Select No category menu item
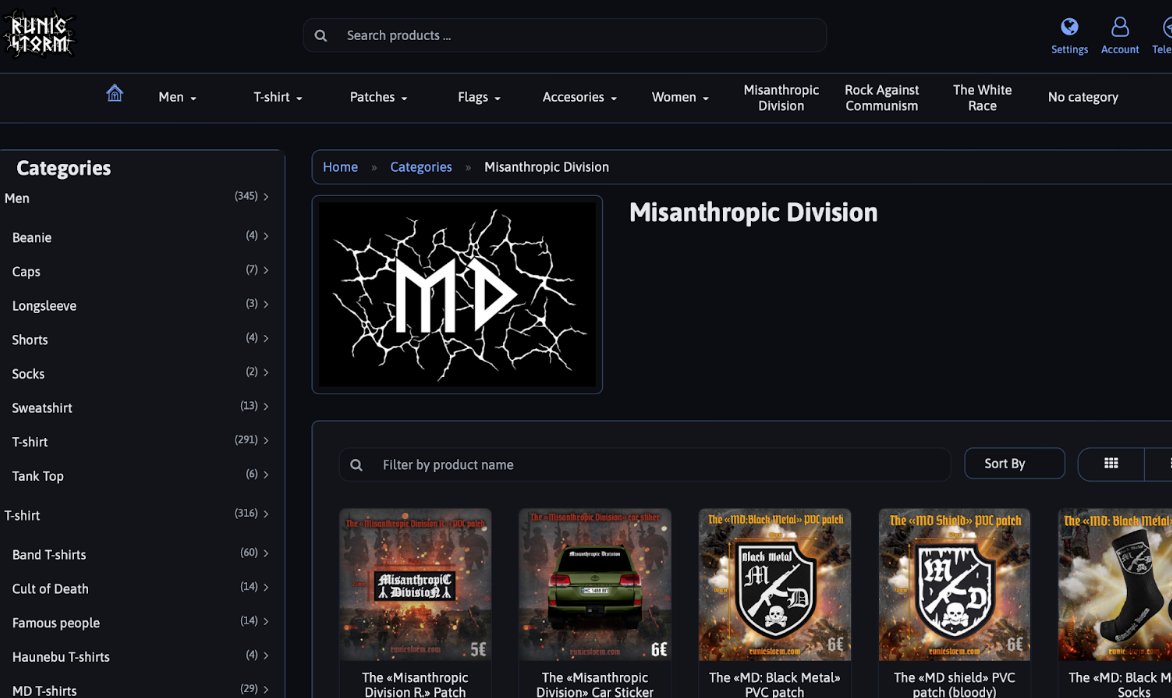This screenshot has width=1172, height=698. click(1083, 97)
